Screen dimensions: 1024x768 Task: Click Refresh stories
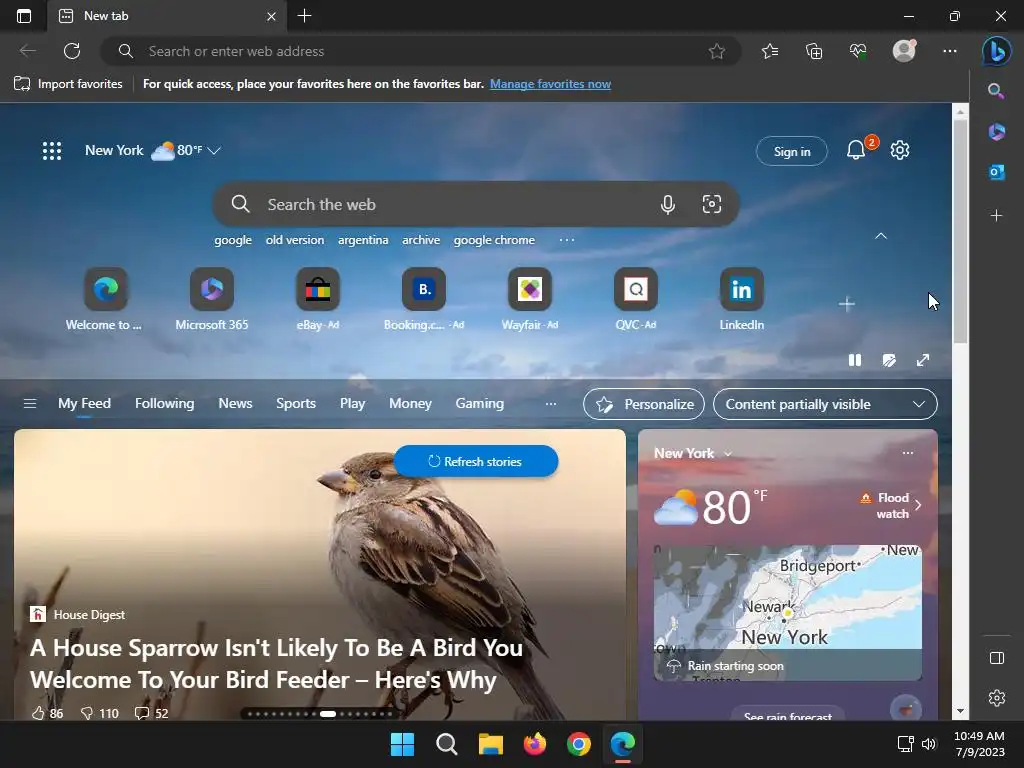click(x=475, y=461)
